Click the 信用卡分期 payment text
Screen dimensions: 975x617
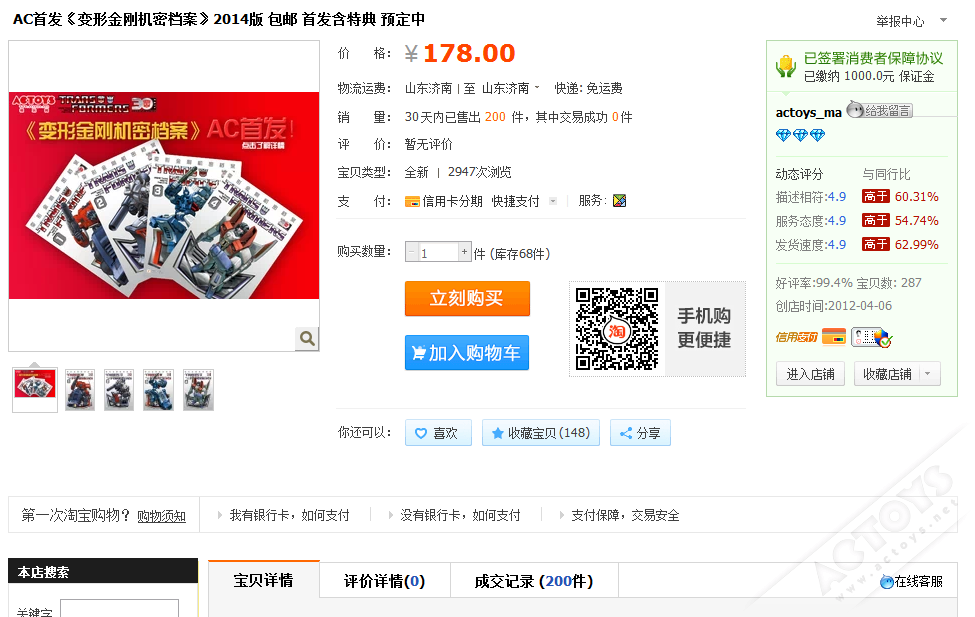(453, 201)
